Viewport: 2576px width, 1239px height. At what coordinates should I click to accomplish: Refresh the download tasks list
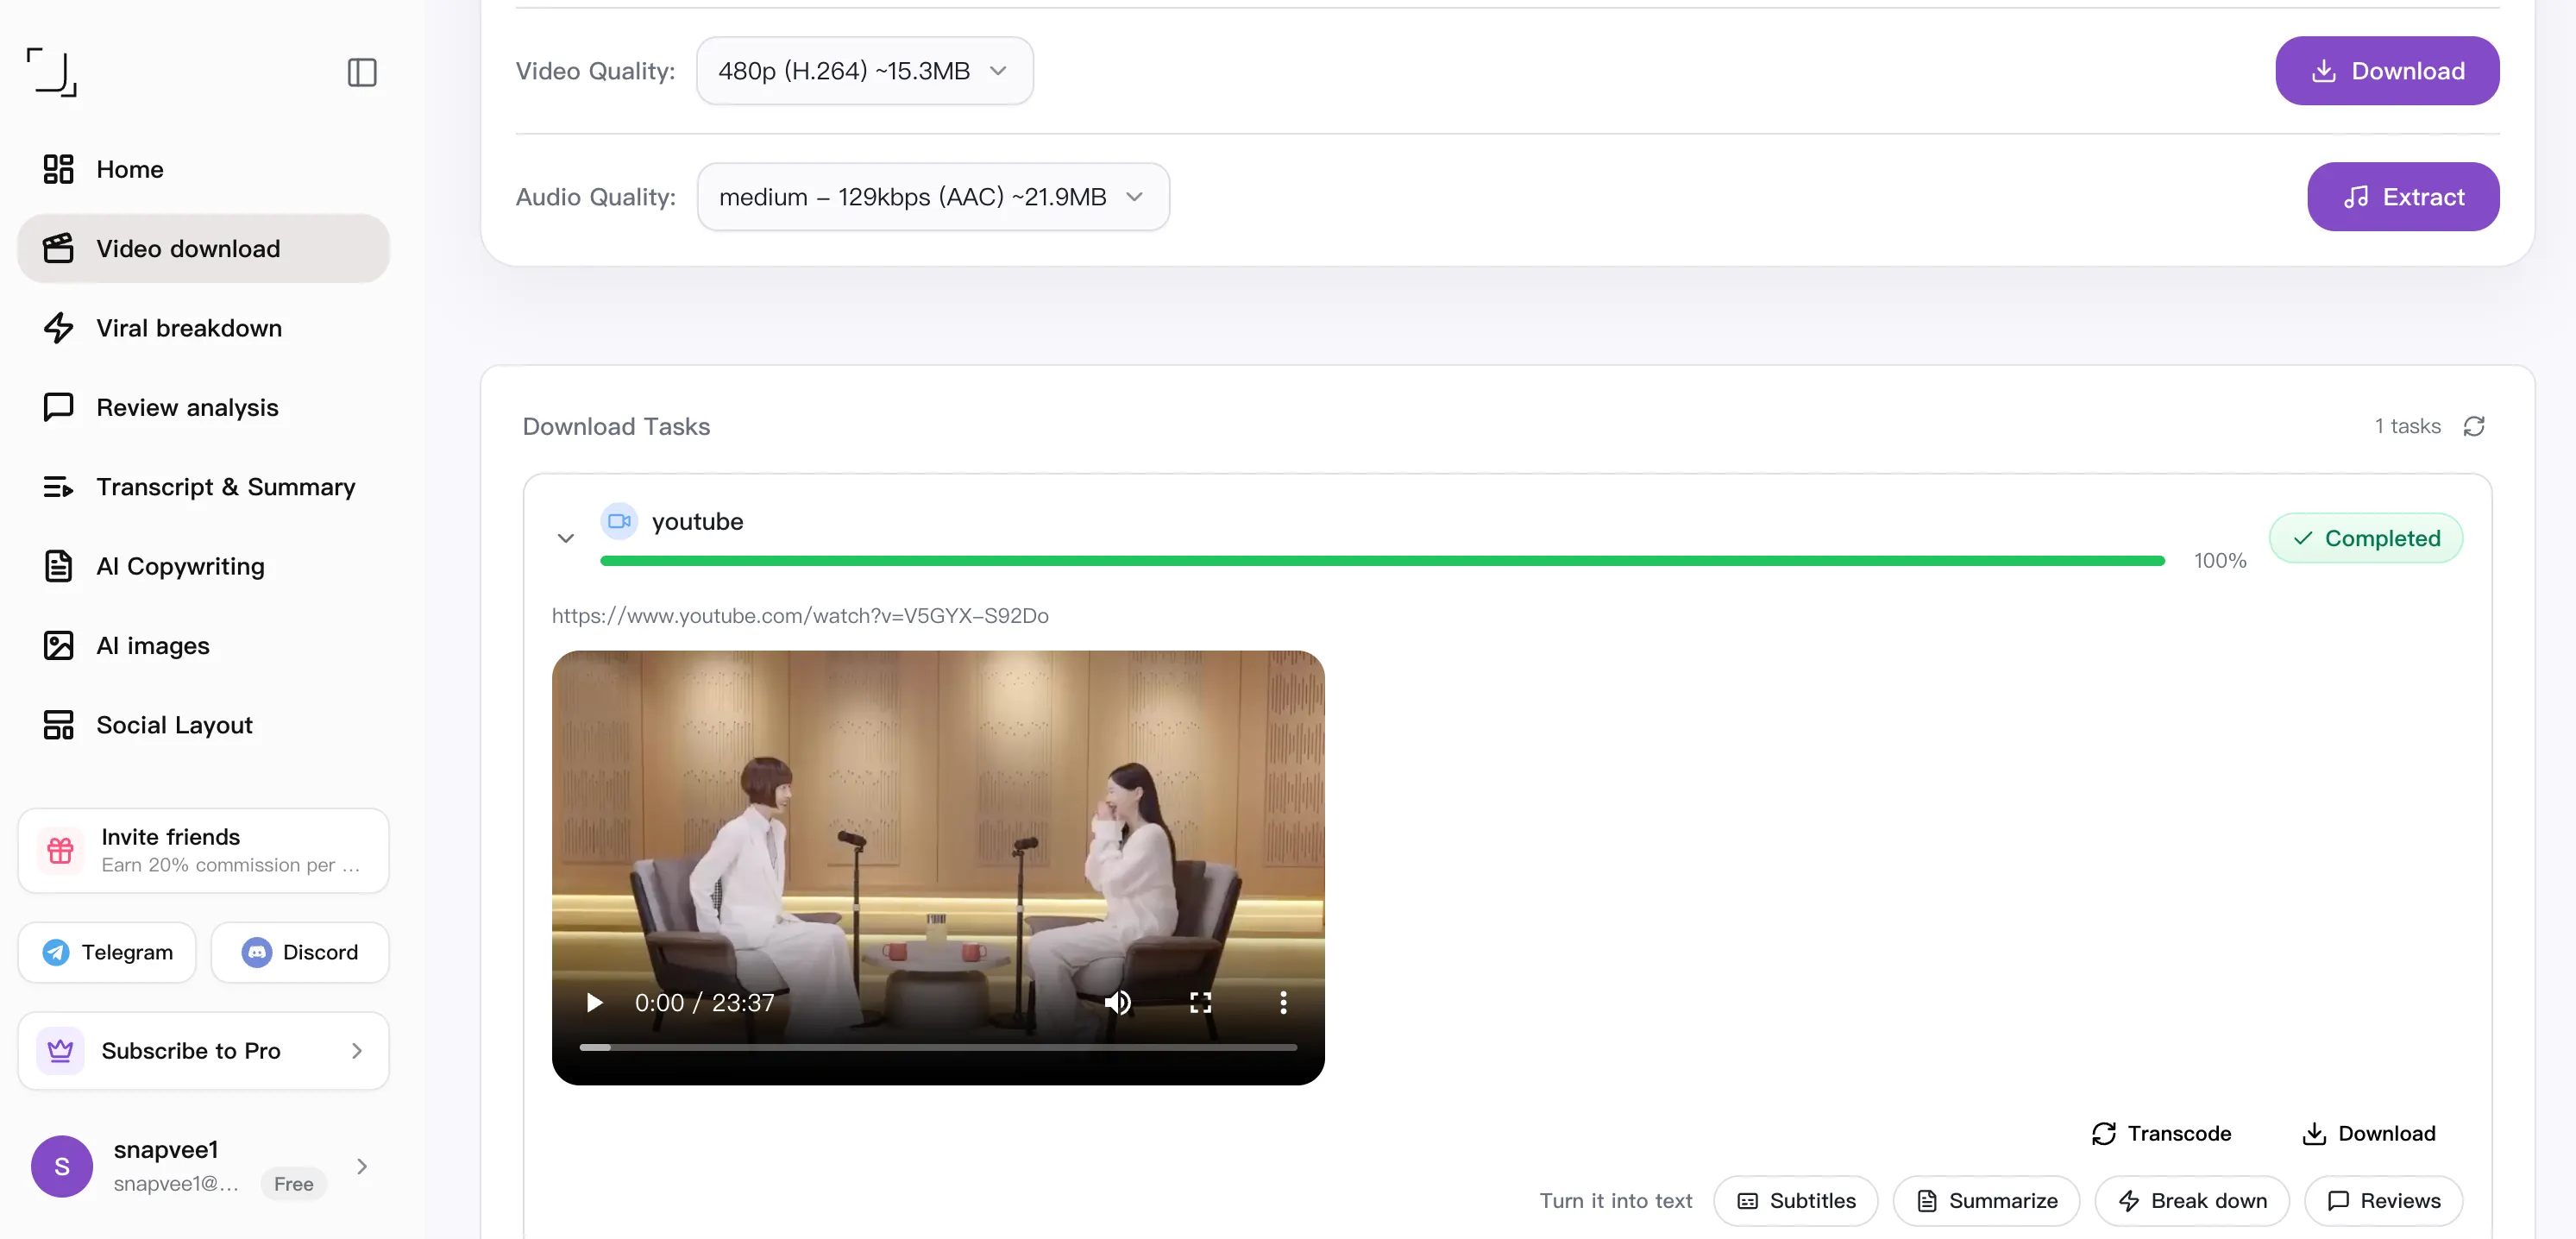(2474, 427)
